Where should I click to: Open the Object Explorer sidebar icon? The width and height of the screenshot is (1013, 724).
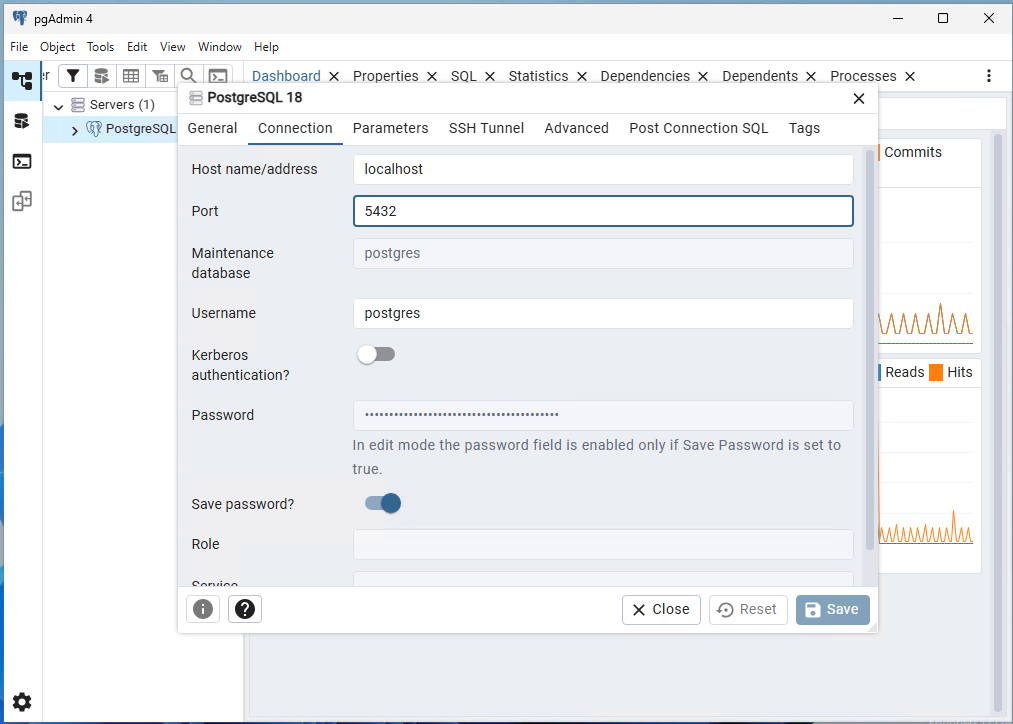(x=22, y=81)
